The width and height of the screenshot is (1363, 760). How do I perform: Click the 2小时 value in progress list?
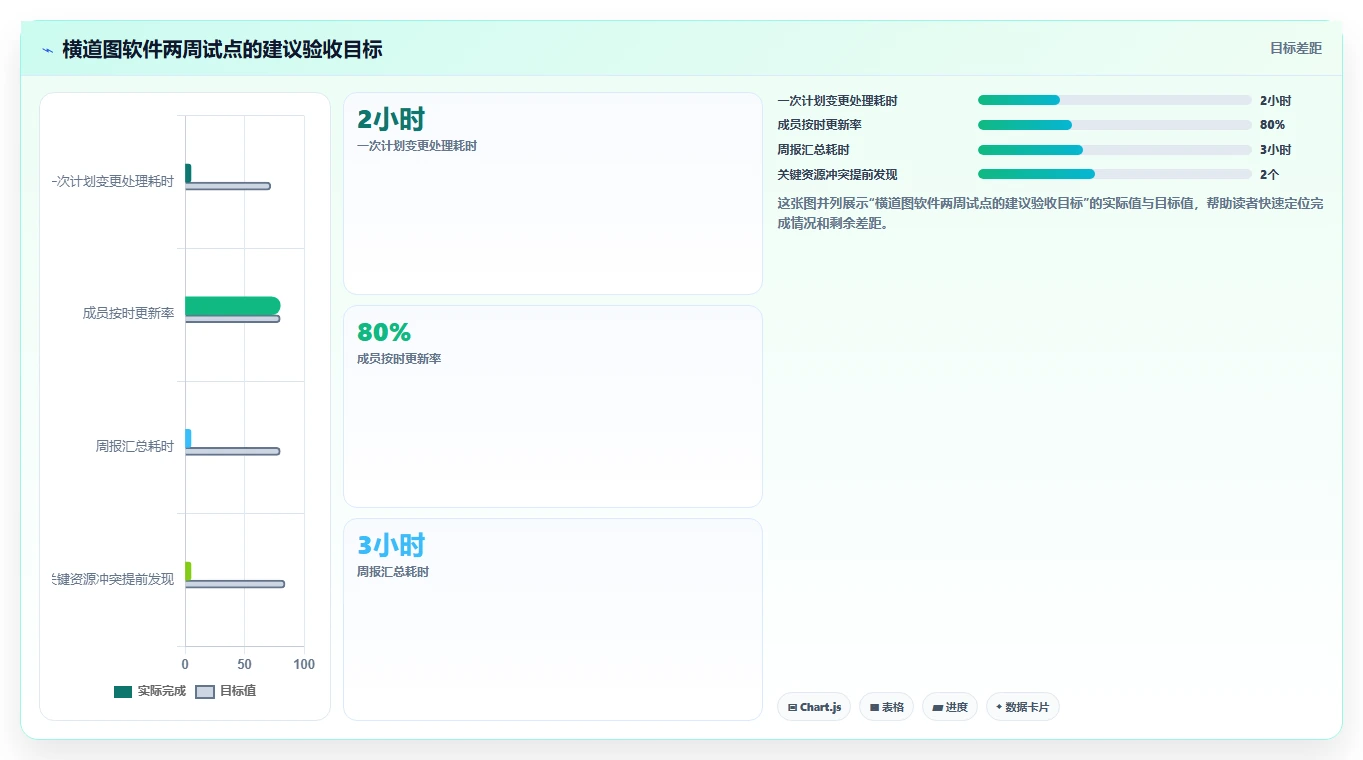coord(1275,100)
